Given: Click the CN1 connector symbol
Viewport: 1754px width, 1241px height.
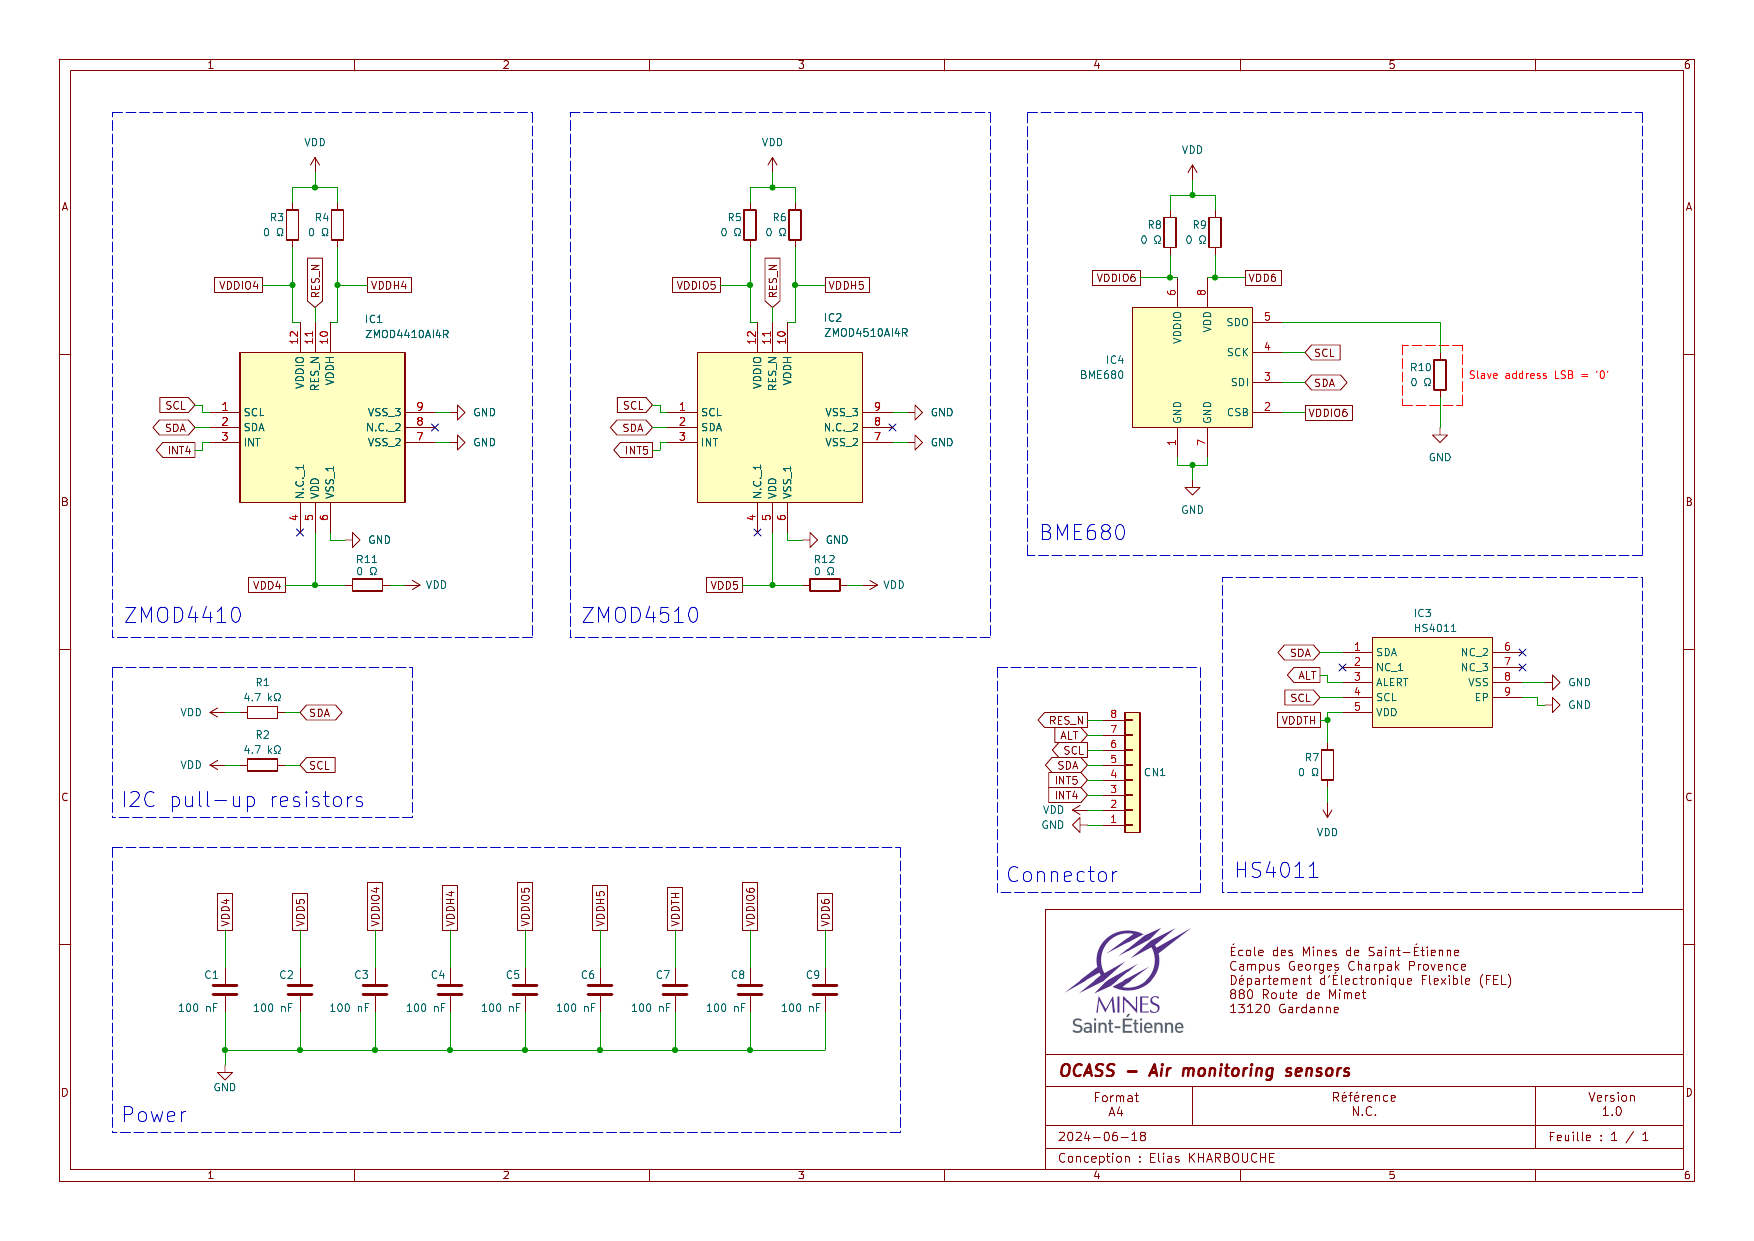Looking at the screenshot, I should click(1132, 772).
